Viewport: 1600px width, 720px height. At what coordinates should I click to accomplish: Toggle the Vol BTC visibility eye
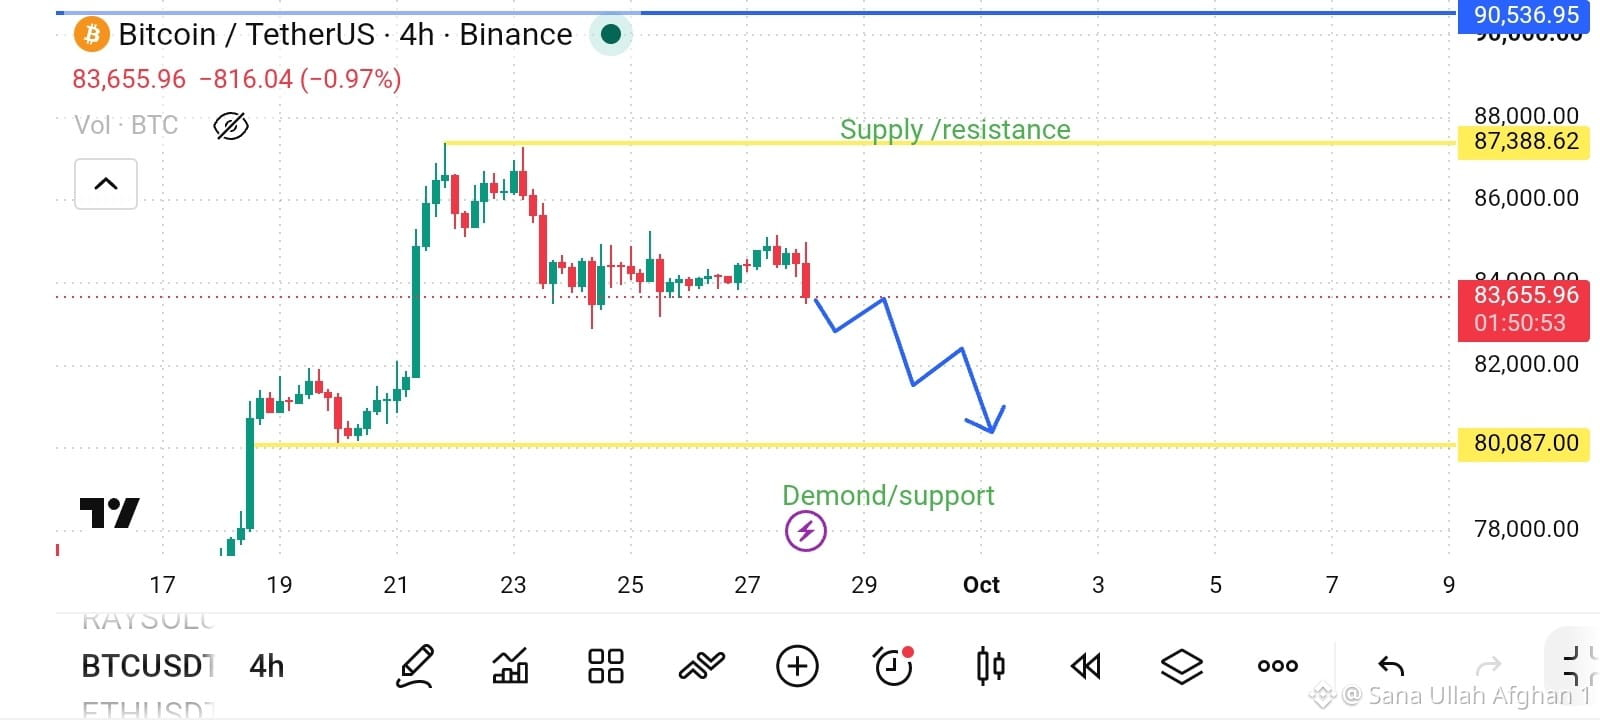click(x=231, y=126)
